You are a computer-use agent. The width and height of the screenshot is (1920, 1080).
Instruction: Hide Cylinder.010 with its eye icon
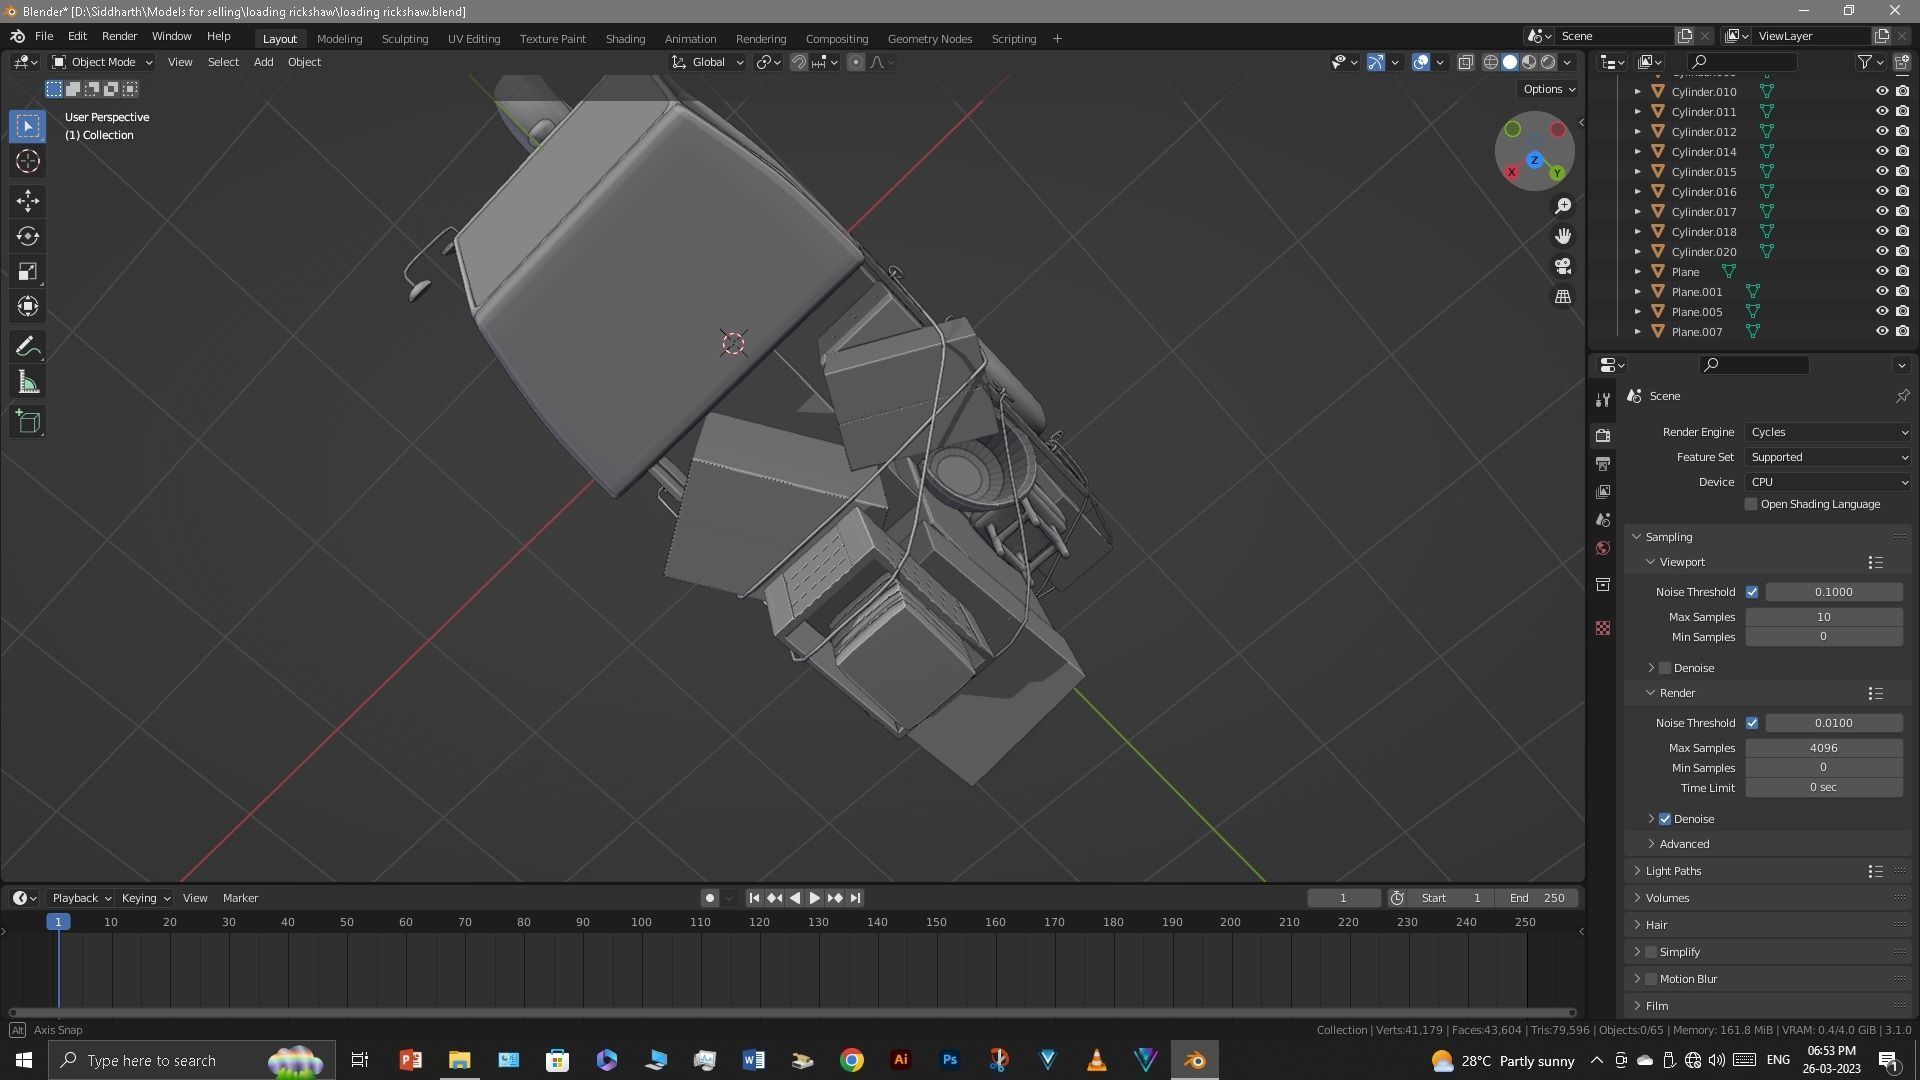pyautogui.click(x=1881, y=91)
